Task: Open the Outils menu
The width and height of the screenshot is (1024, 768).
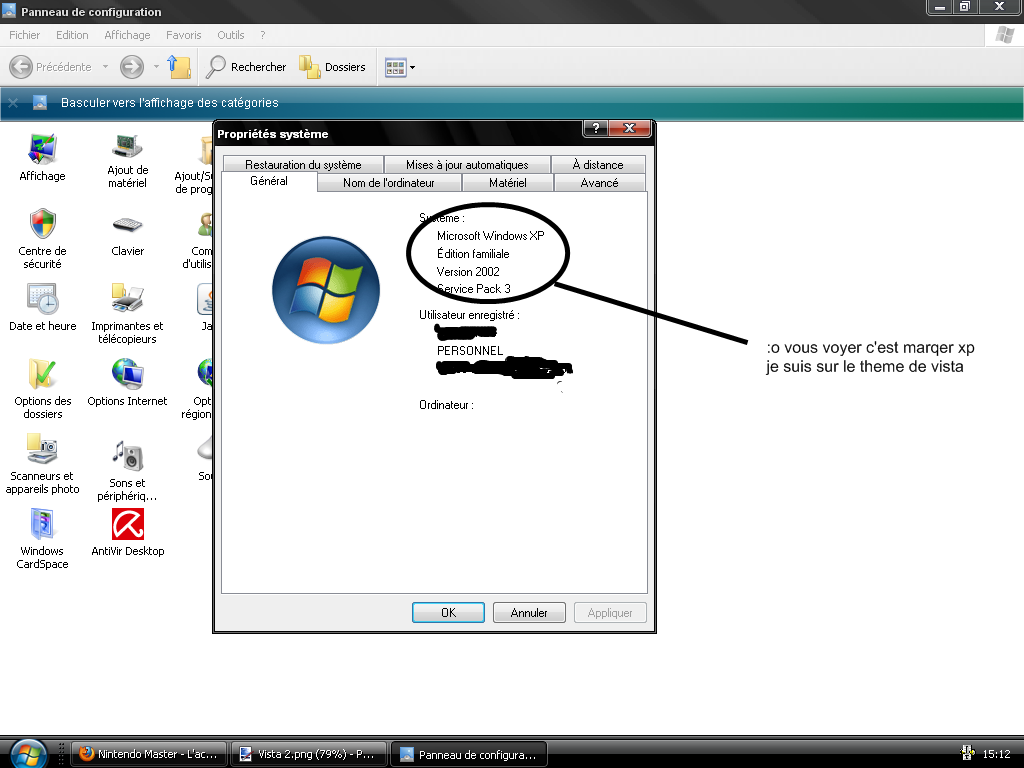Action: (231, 35)
